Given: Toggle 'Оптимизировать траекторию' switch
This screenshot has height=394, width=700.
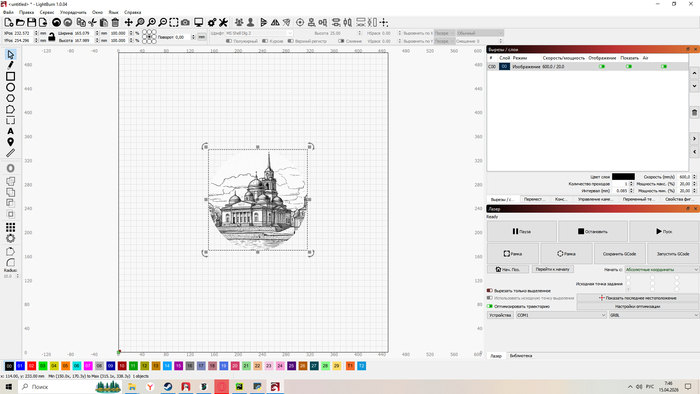Looking at the screenshot, I should point(490,307).
